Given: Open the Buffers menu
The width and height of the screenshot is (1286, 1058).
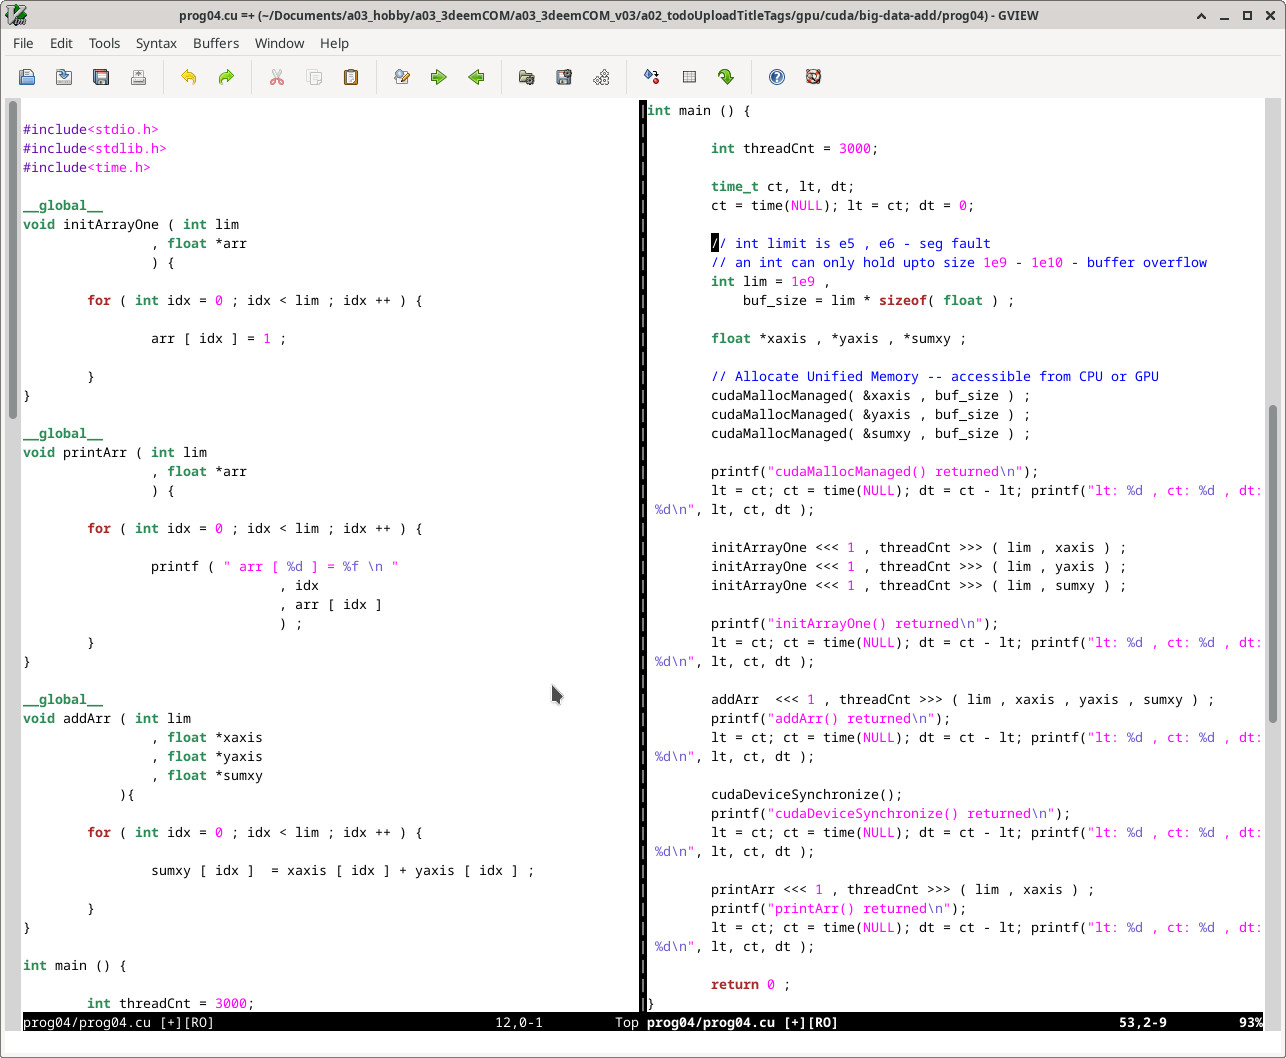Looking at the screenshot, I should (x=216, y=43).
